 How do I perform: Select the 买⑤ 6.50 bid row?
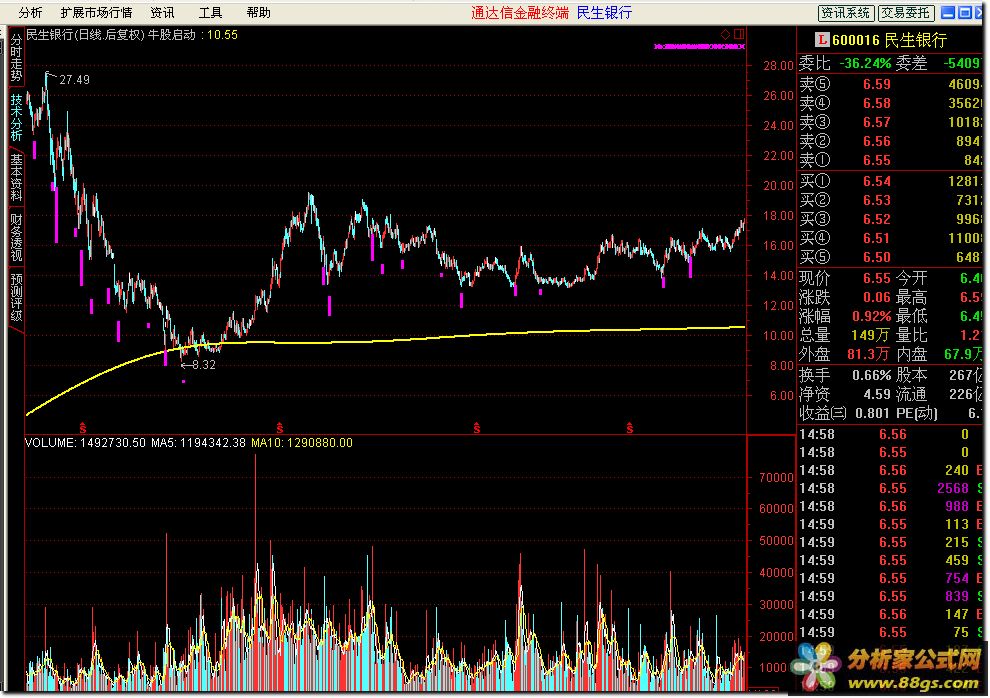pos(890,257)
